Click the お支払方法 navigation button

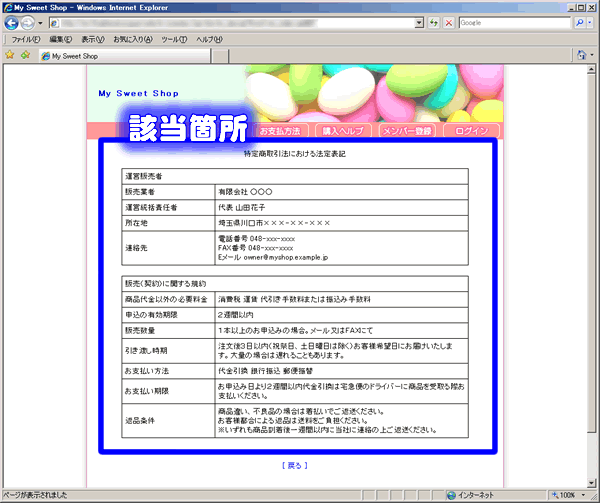tap(280, 131)
